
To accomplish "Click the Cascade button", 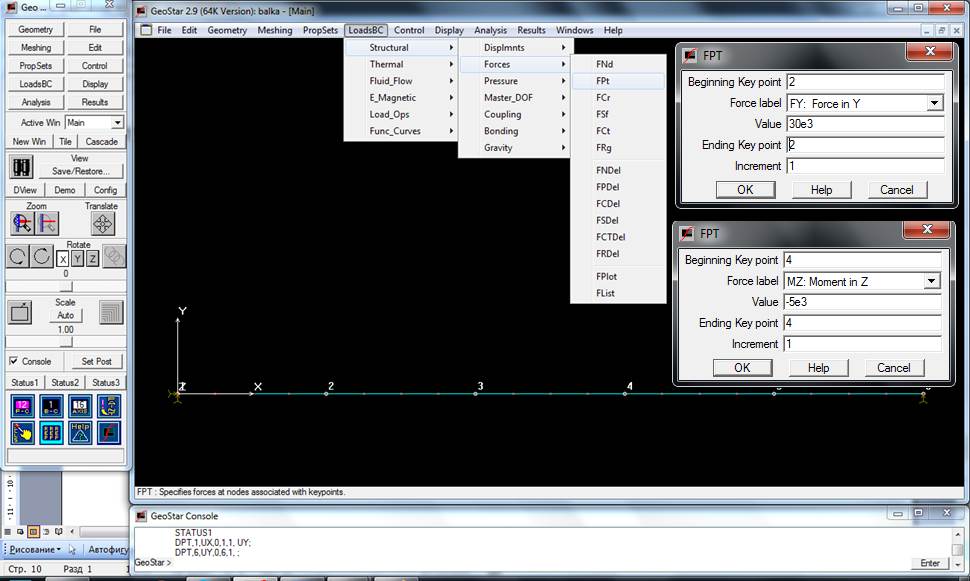I will click(x=101, y=142).
